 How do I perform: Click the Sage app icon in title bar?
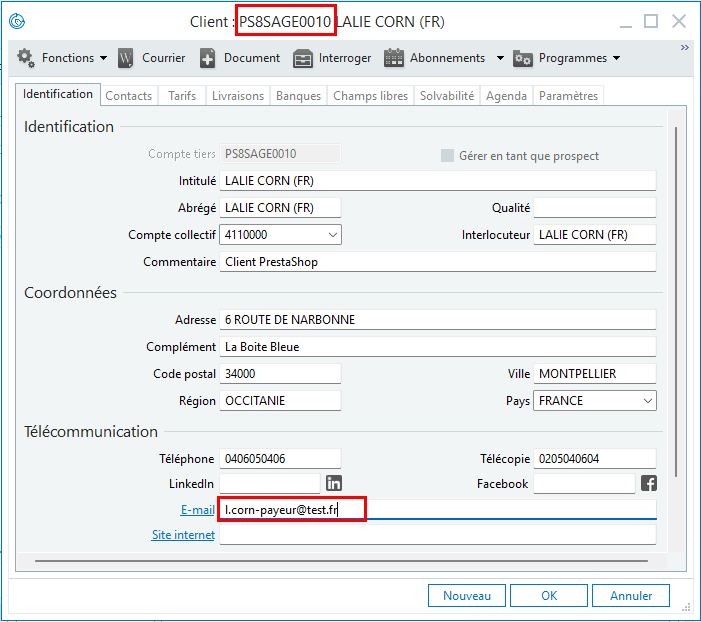point(17,21)
